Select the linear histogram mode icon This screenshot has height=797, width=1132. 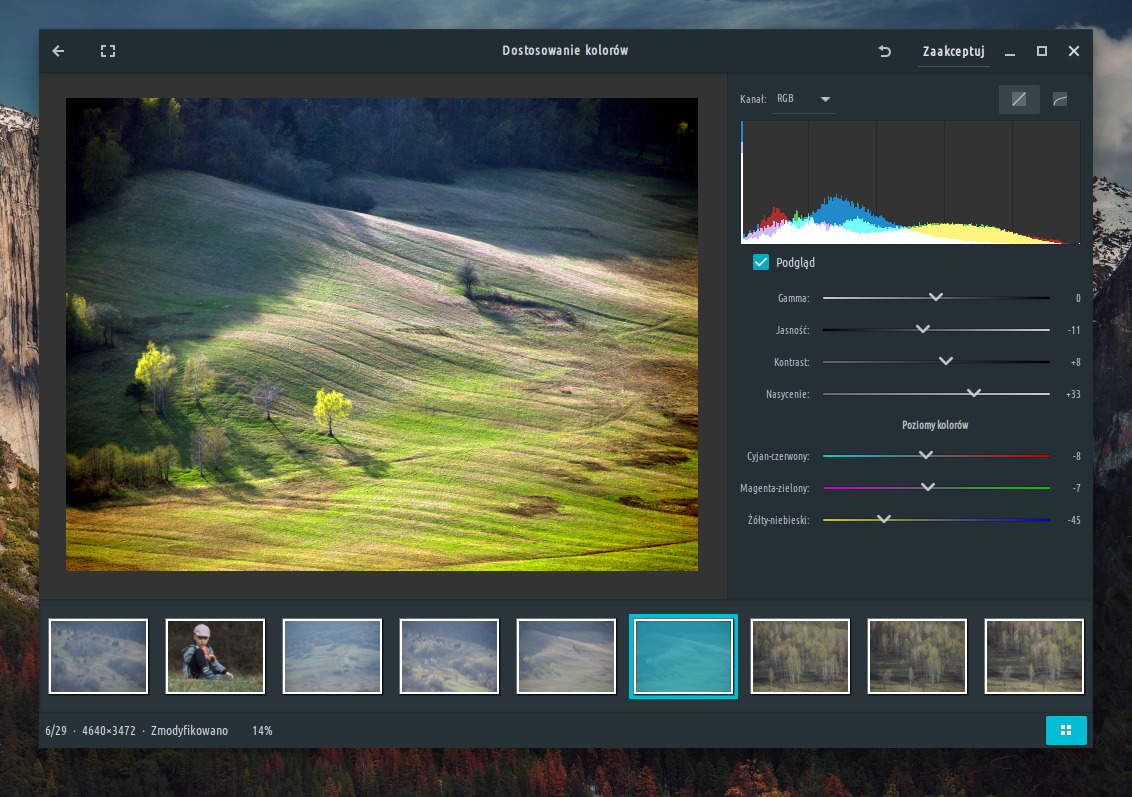(1019, 99)
